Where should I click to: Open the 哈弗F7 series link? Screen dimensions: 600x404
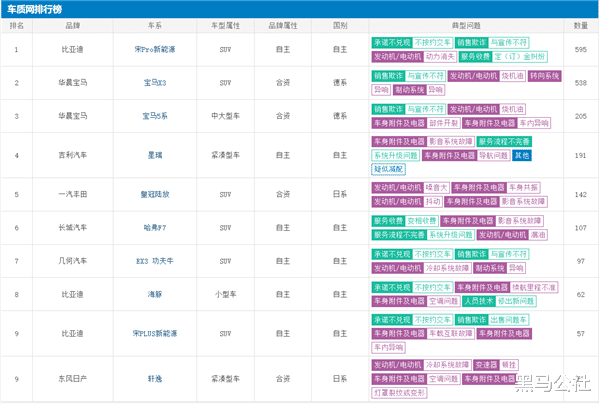[154, 227]
